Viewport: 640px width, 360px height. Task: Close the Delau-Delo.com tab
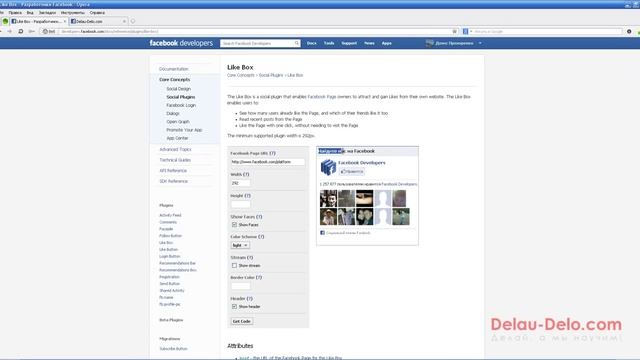(x=124, y=21)
